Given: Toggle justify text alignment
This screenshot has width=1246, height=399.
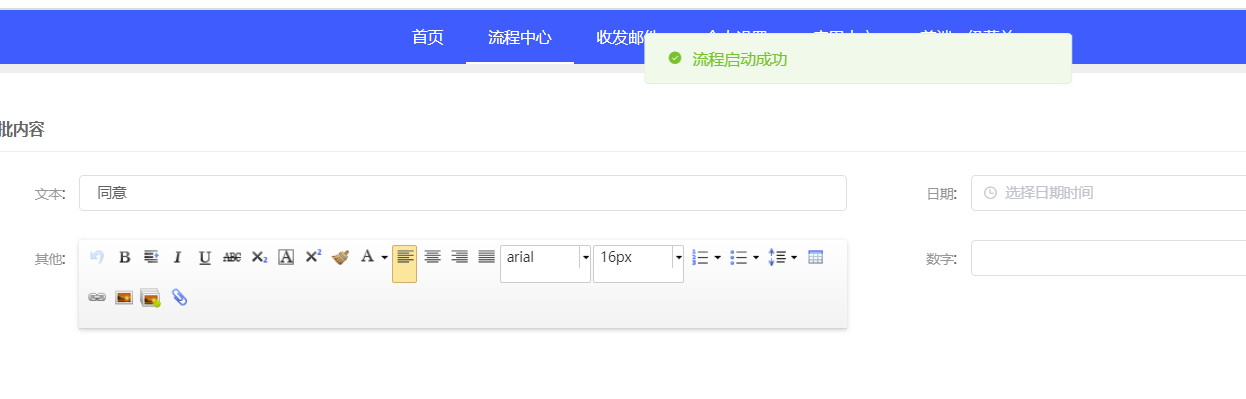Looking at the screenshot, I should (x=486, y=257).
